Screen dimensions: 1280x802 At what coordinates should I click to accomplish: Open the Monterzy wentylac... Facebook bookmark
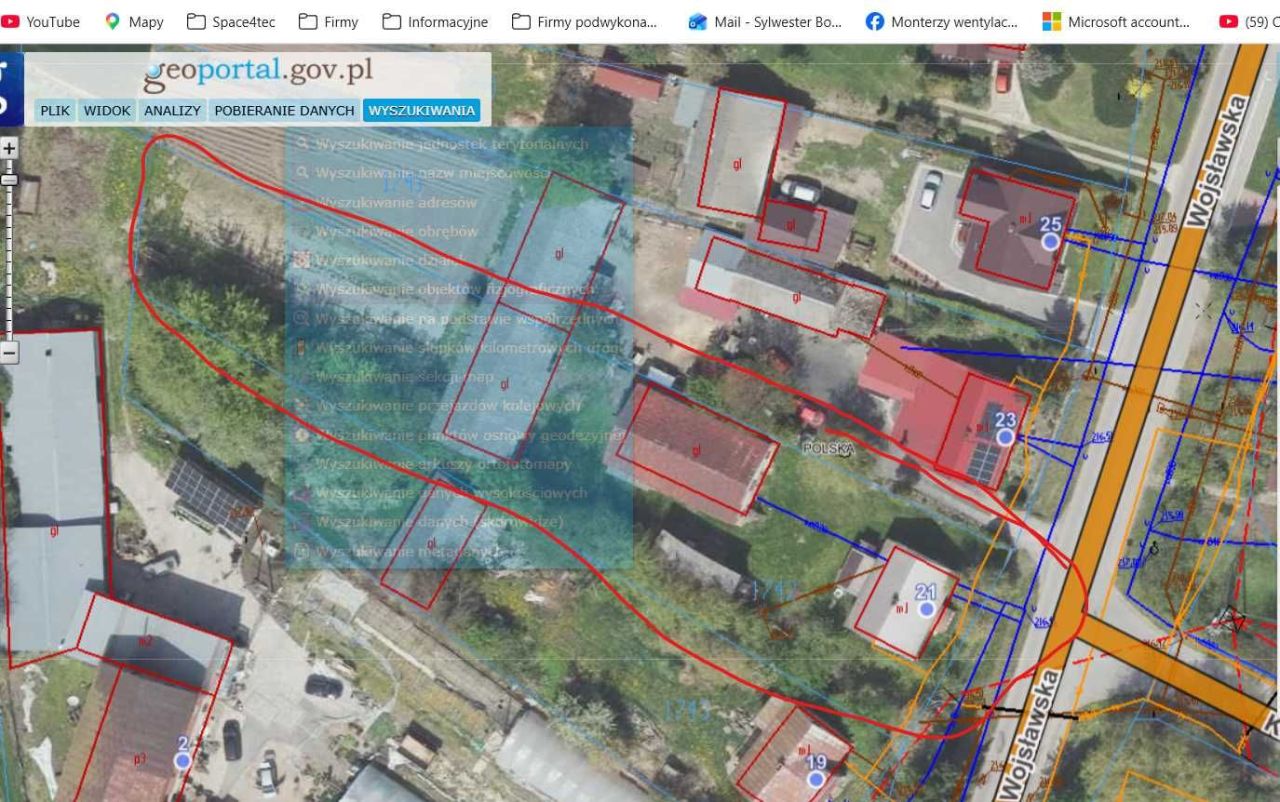tap(941, 21)
